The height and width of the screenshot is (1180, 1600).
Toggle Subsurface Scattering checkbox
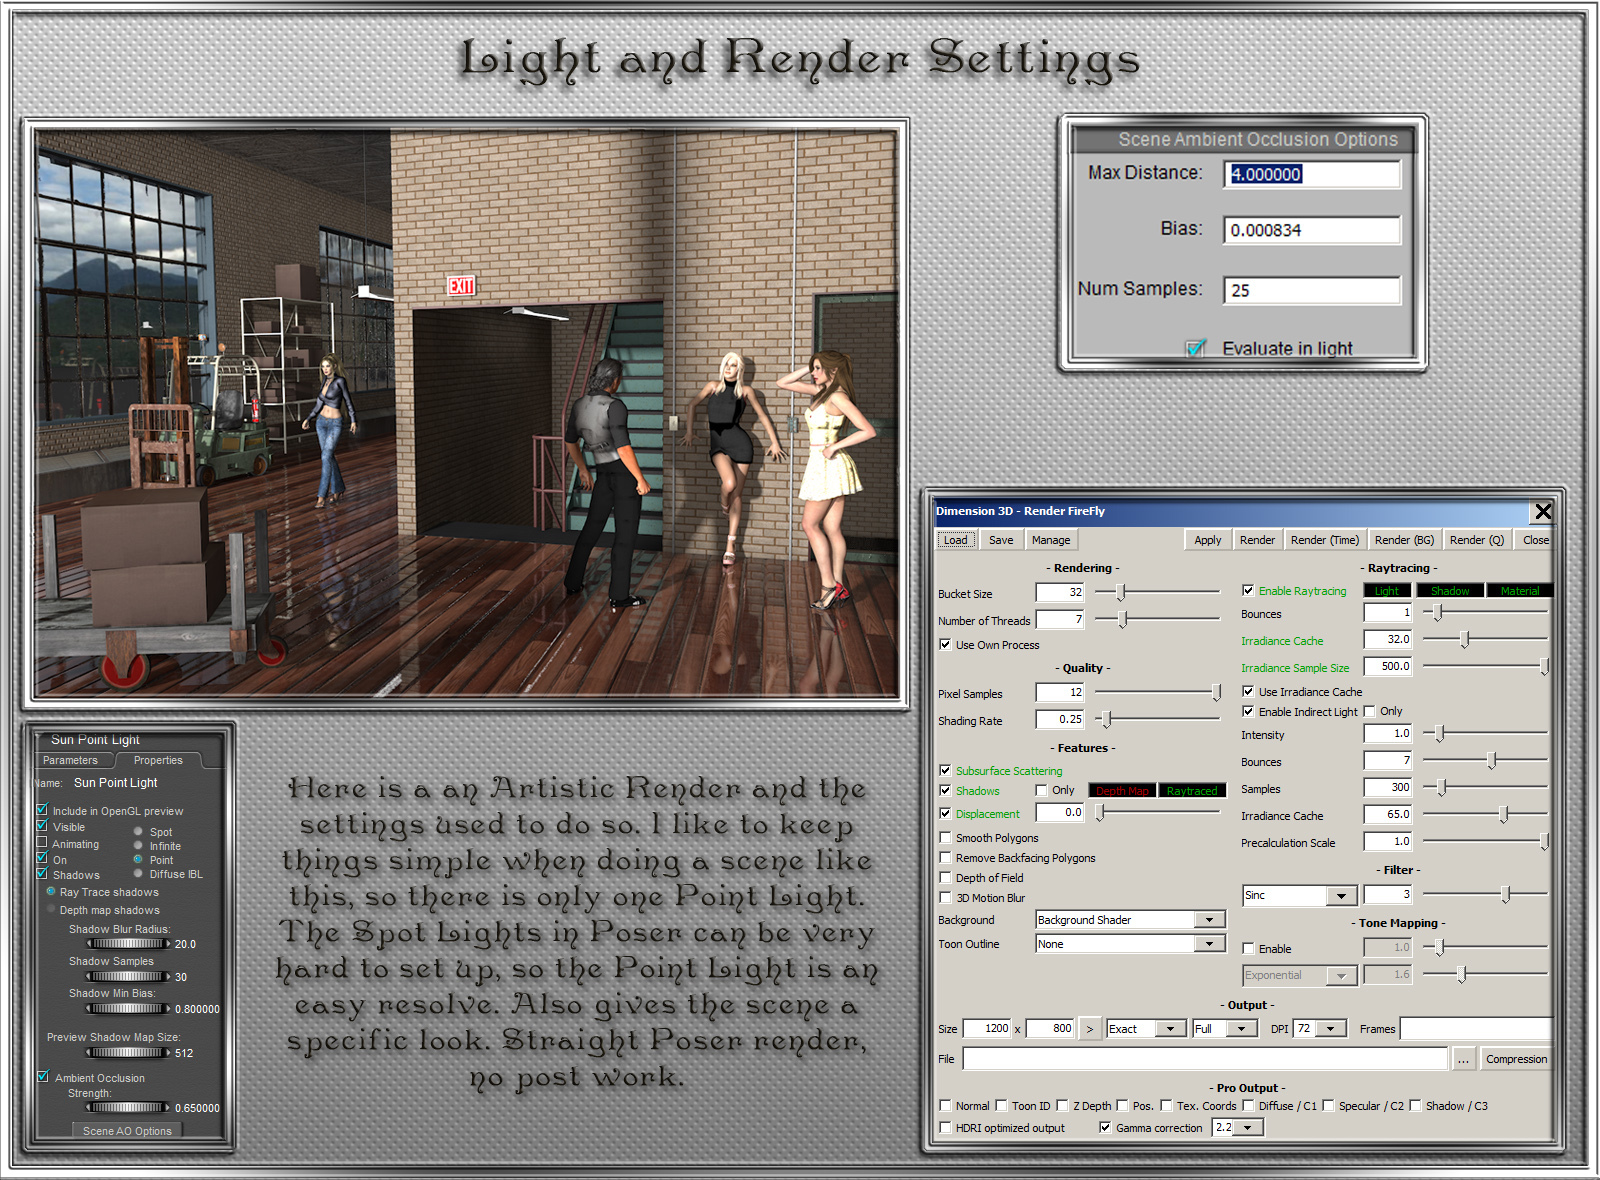(x=945, y=771)
